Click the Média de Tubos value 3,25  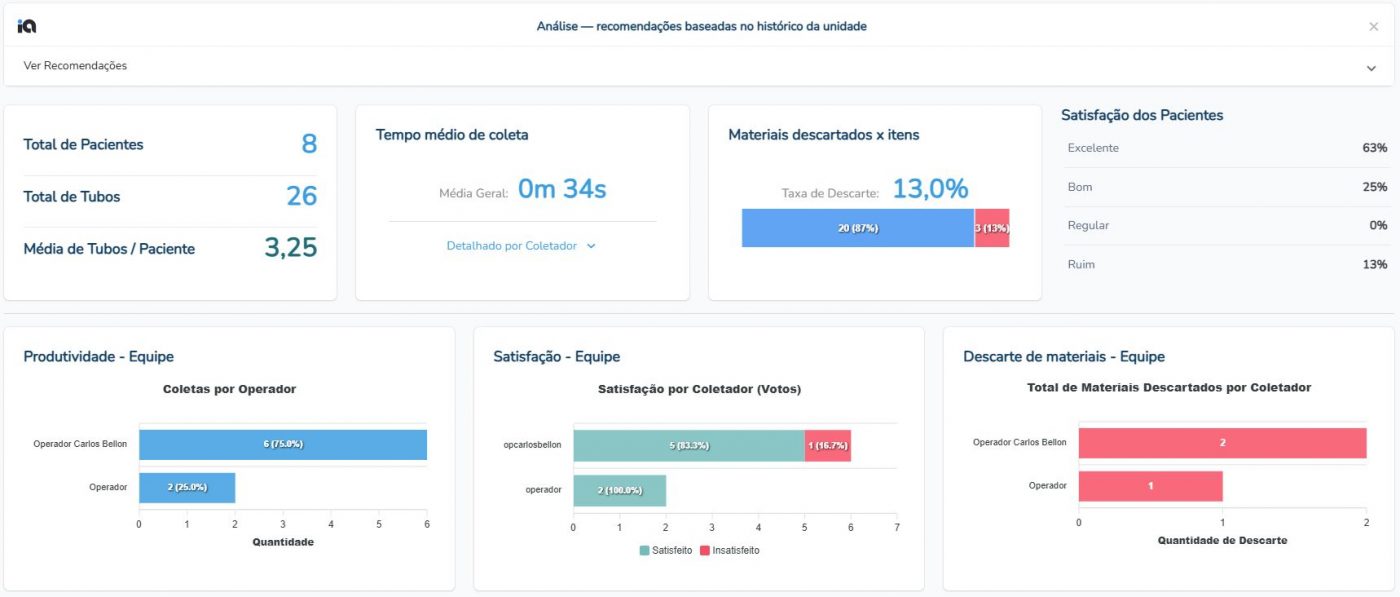pyautogui.click(x=291, y=248)
